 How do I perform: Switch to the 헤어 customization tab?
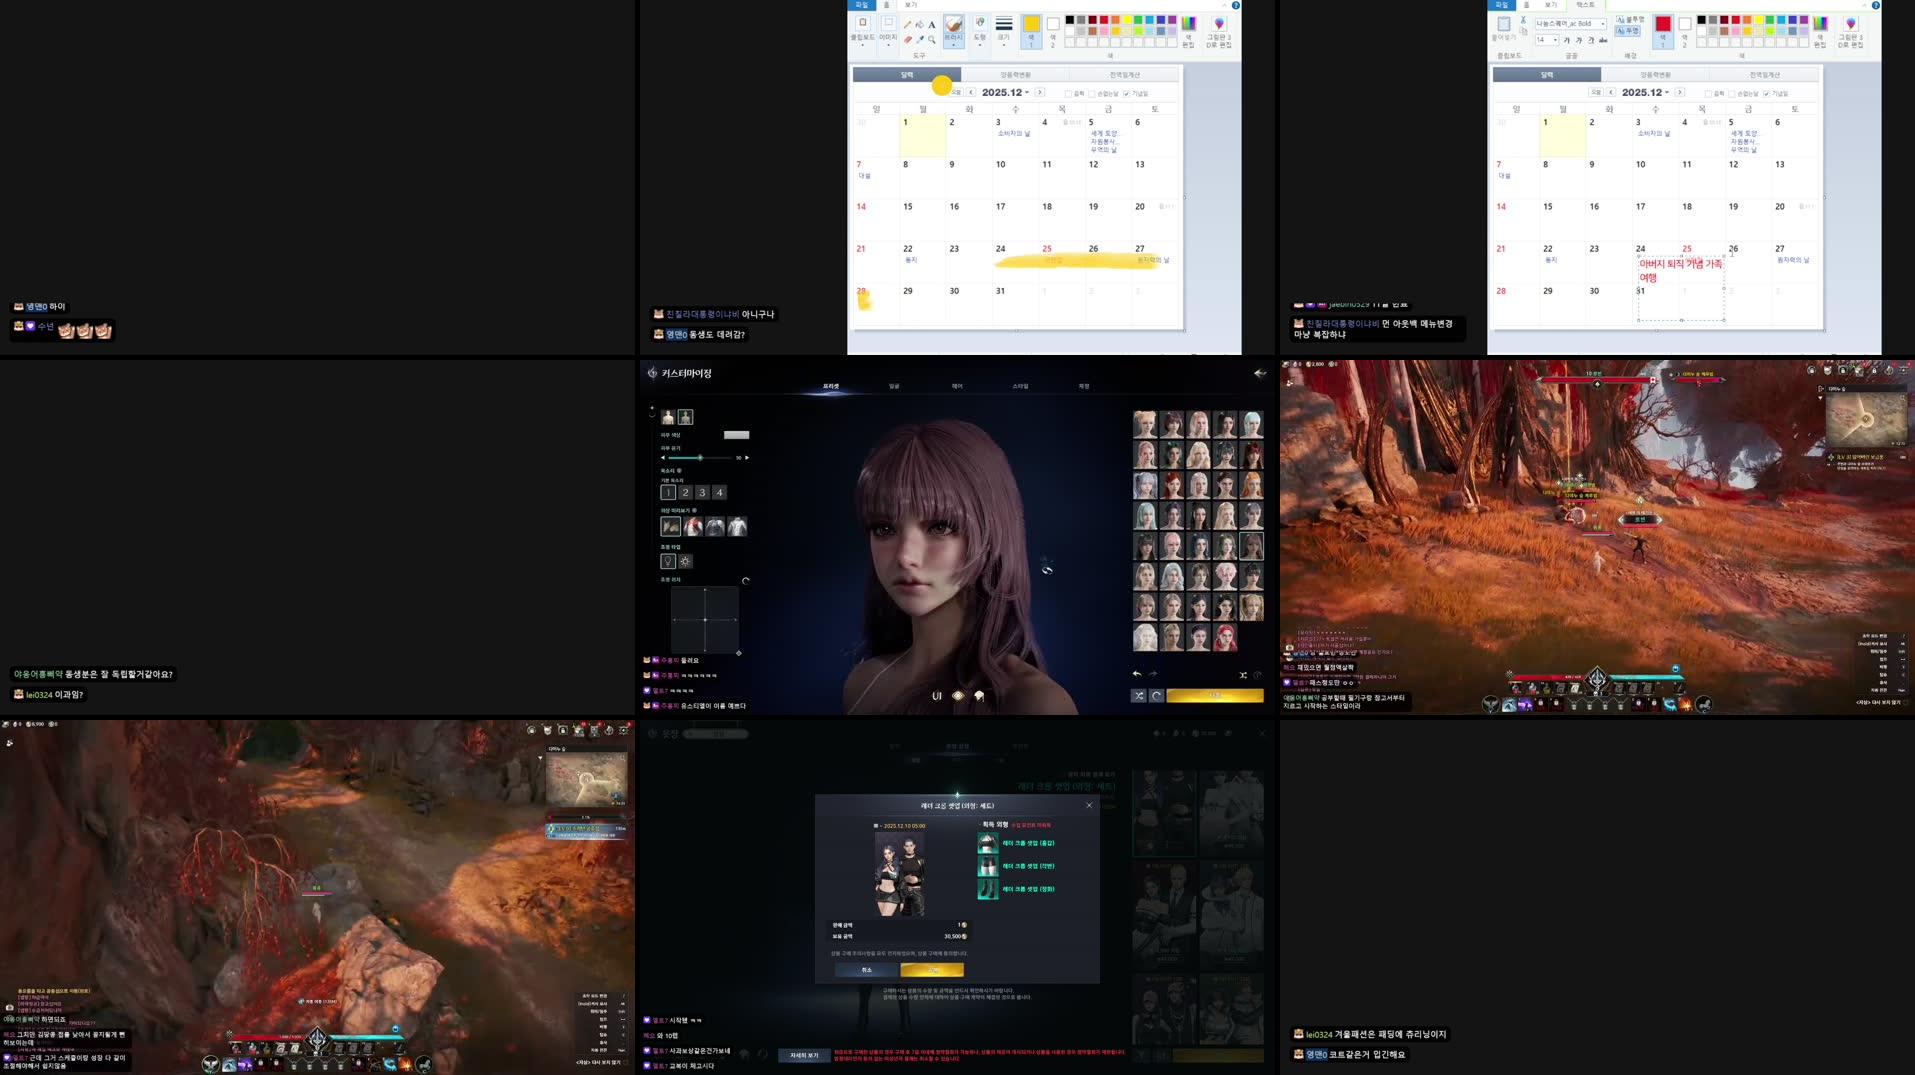956,388
